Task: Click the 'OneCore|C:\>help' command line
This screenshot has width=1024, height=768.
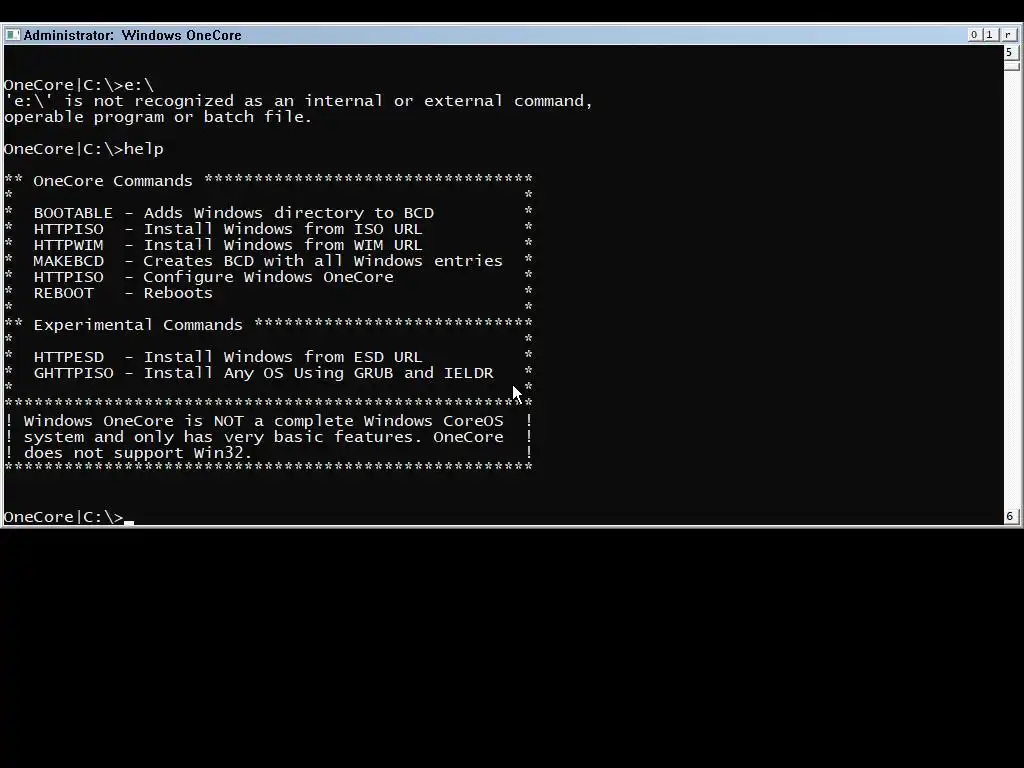Action: (84, 149)
